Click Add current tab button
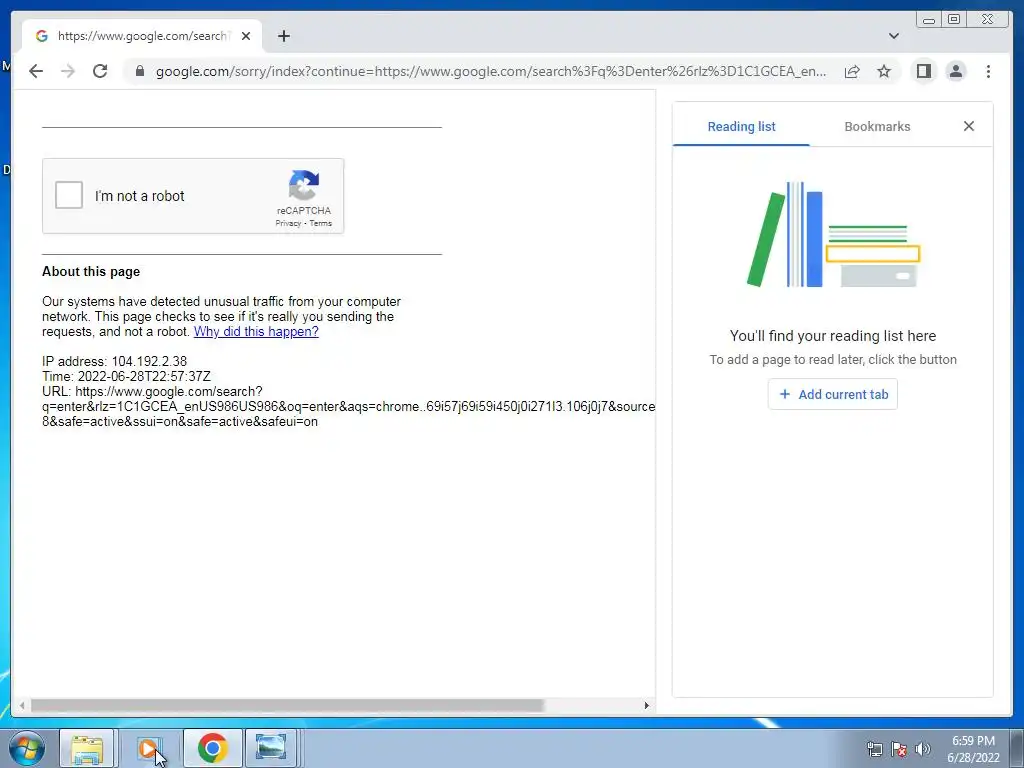The width and height of the screenshot is (1024, 768). (833, 394)
